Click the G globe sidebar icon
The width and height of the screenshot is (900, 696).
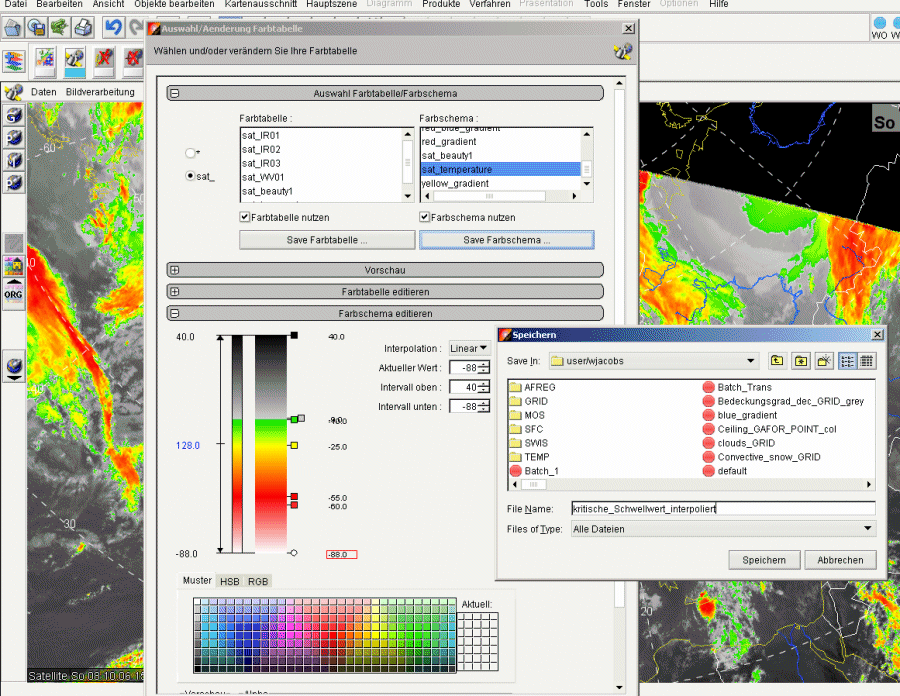pyautogui.click(x=14, y=115)
